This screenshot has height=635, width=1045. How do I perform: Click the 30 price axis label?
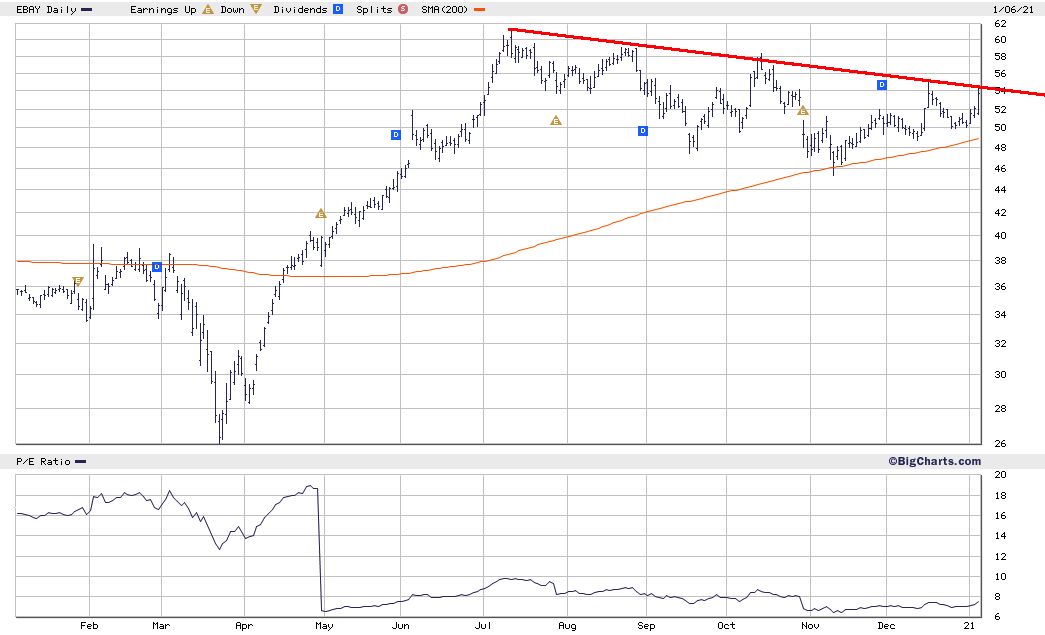point(1000,374)
